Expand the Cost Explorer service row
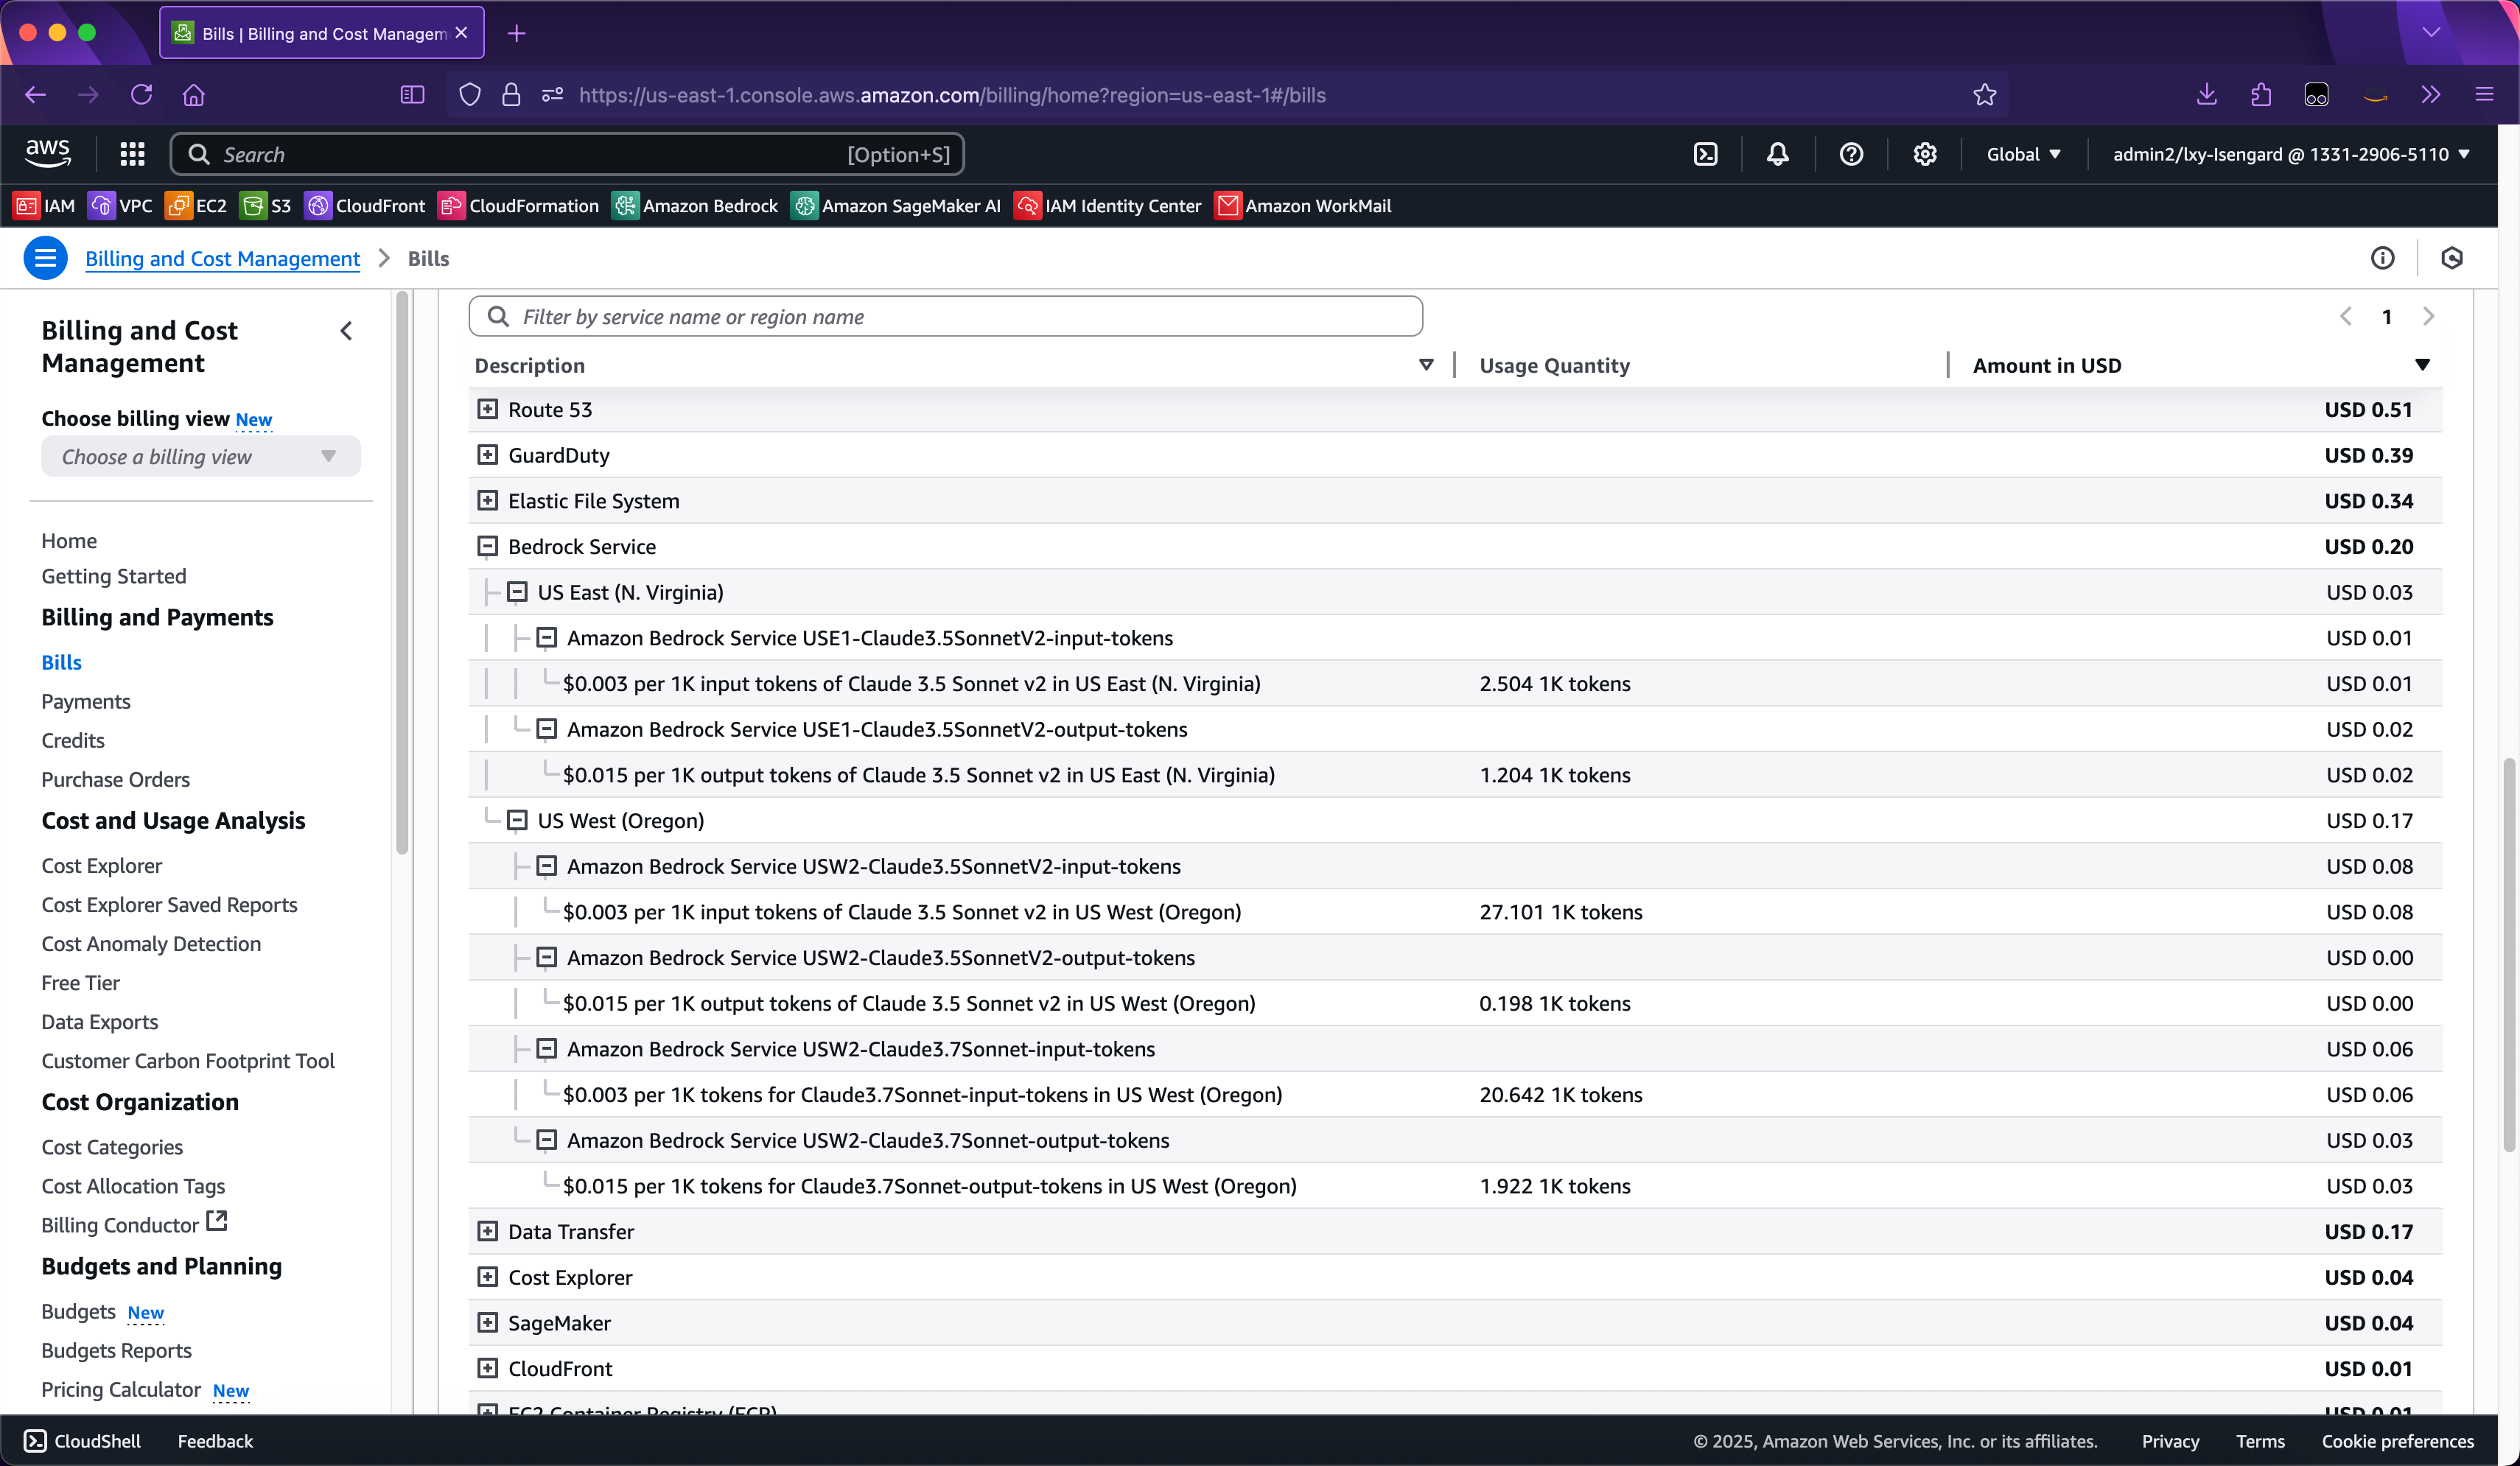The width and height of the screenshot is (2520, 1466). pyautogui.click(x=487, y=1277)
